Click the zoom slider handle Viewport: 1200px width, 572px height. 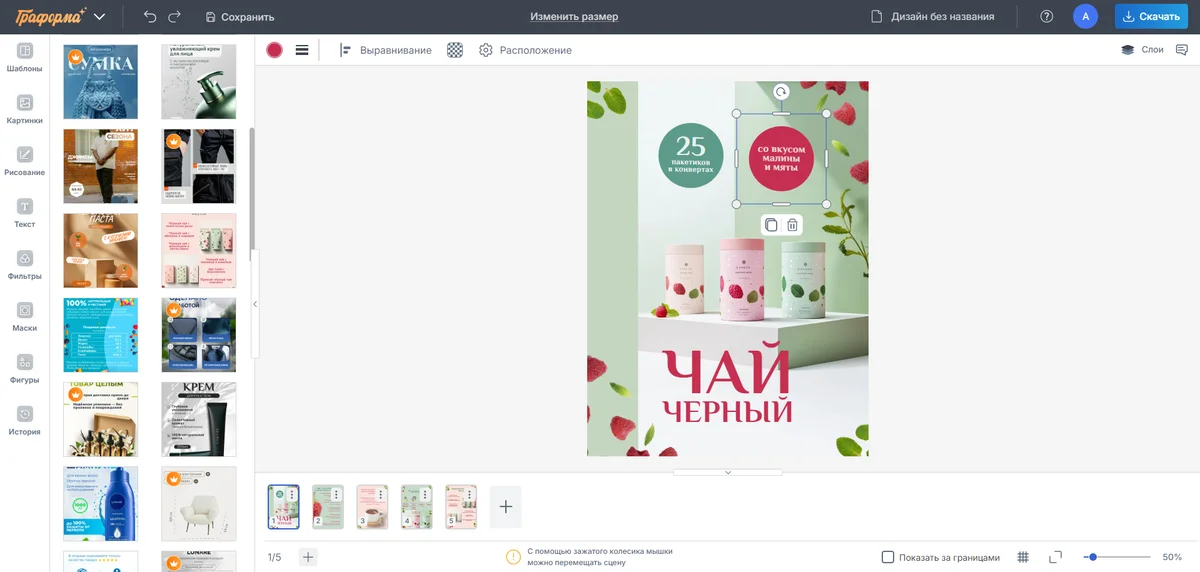1093,557
